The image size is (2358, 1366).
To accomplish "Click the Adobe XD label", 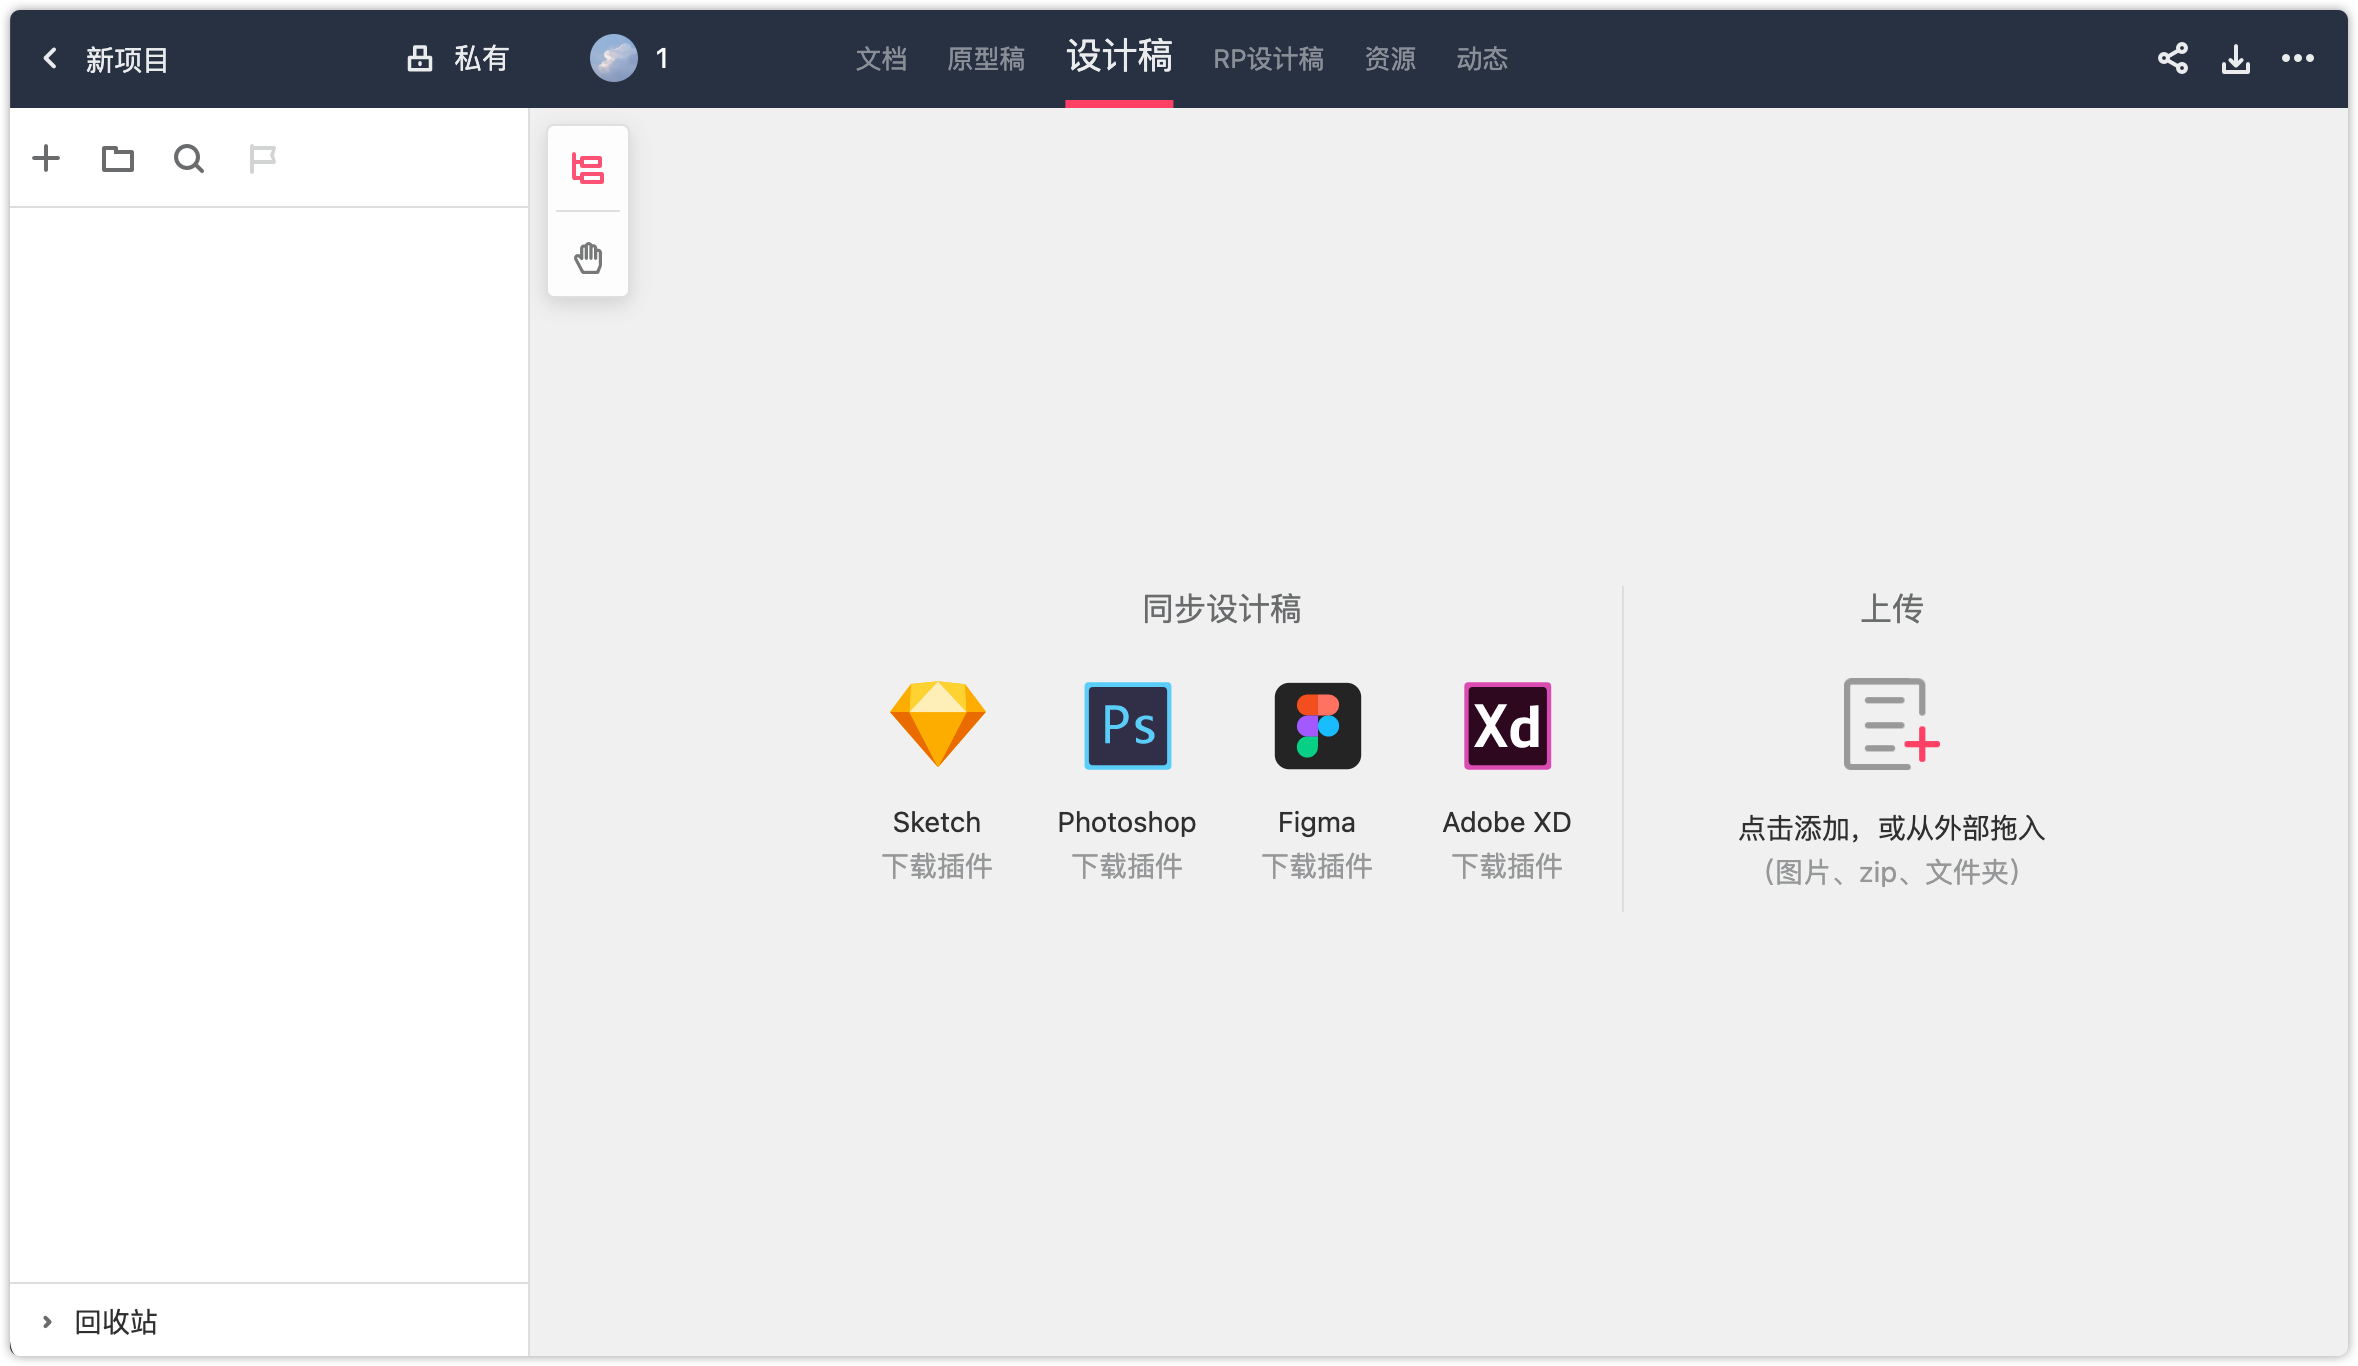I will coord(1507,822).
